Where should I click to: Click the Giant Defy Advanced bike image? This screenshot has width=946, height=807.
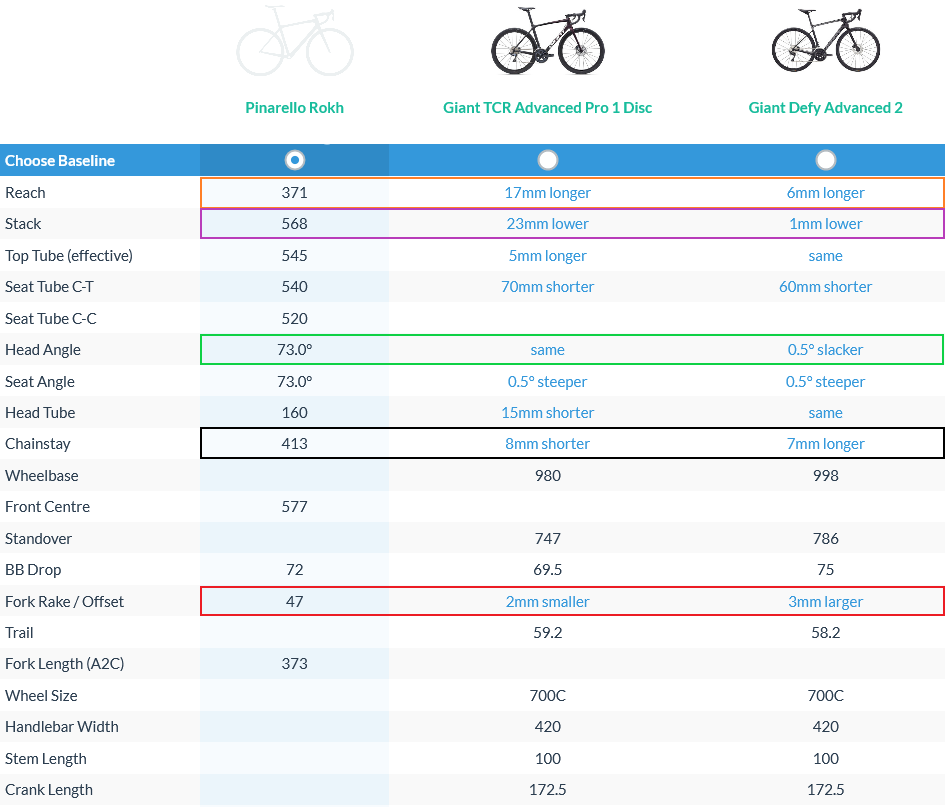[x=825, y=40]
